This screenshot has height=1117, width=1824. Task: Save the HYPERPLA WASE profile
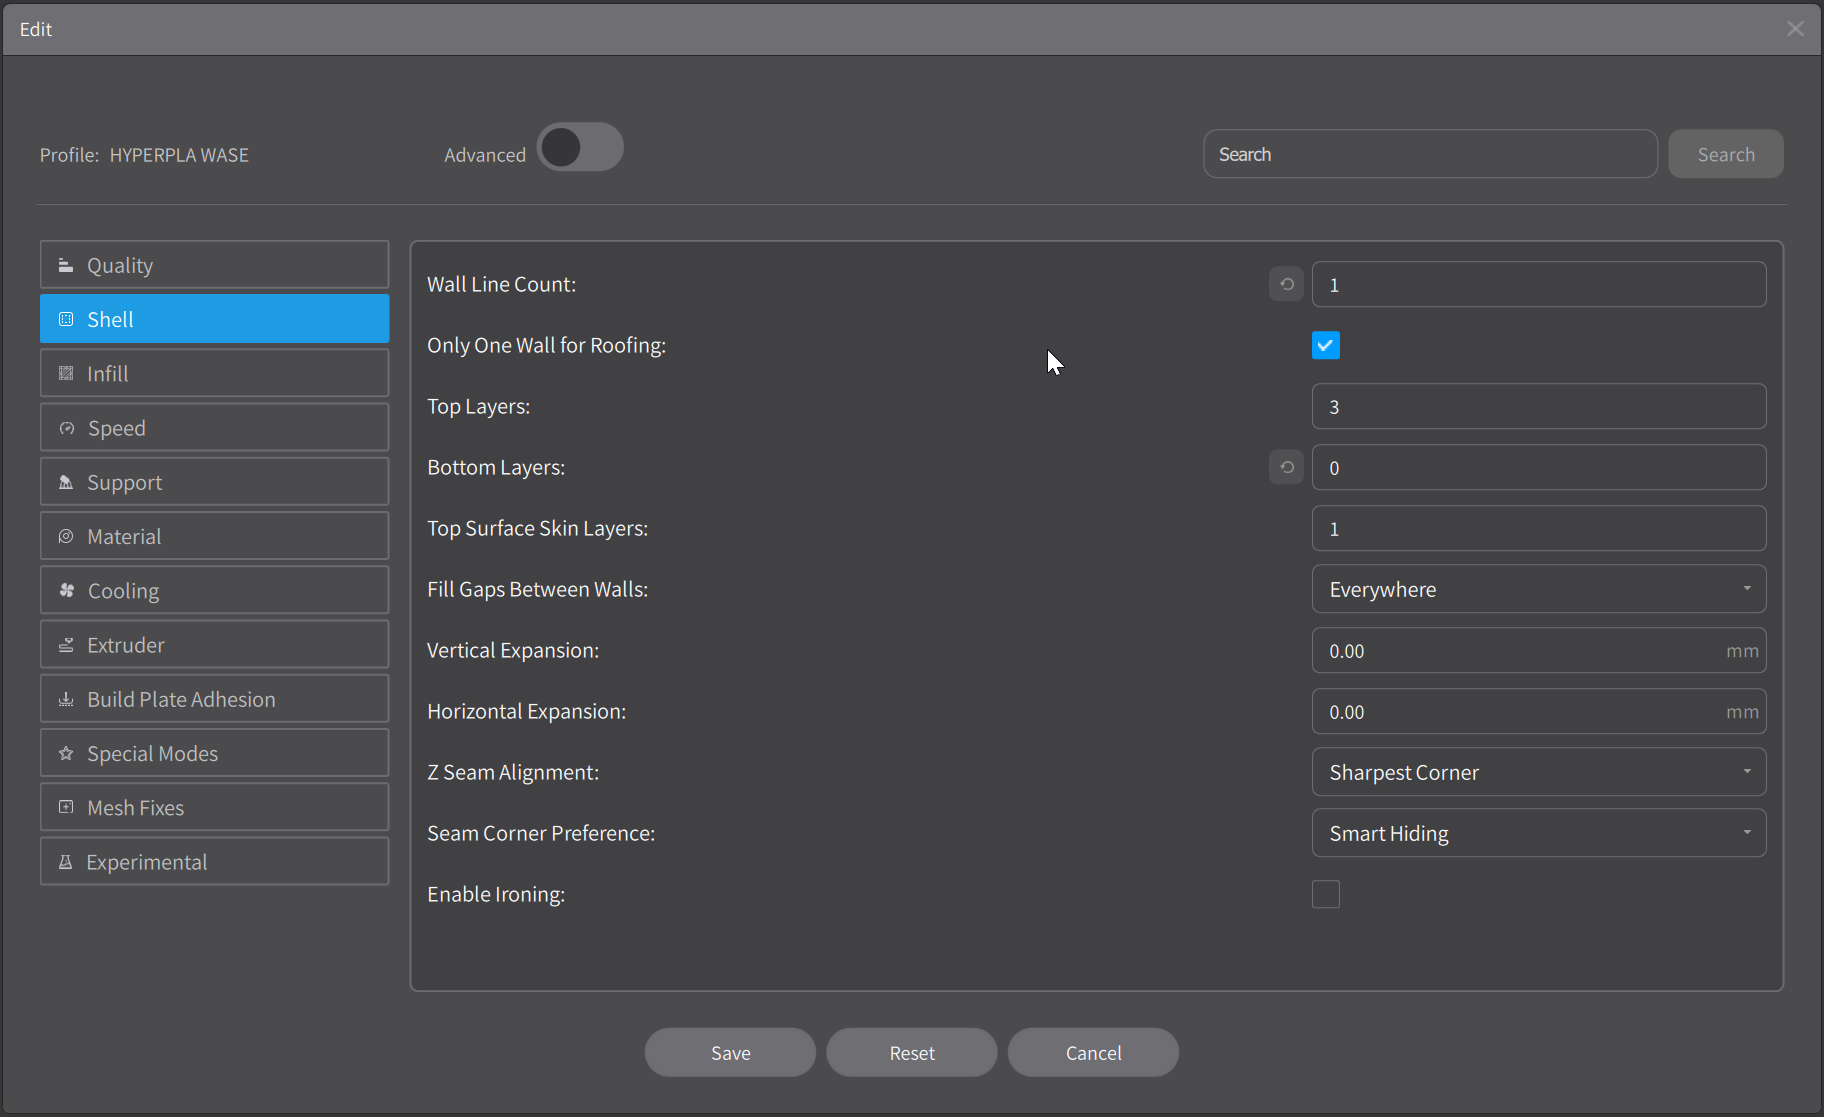pos(729,1052)
